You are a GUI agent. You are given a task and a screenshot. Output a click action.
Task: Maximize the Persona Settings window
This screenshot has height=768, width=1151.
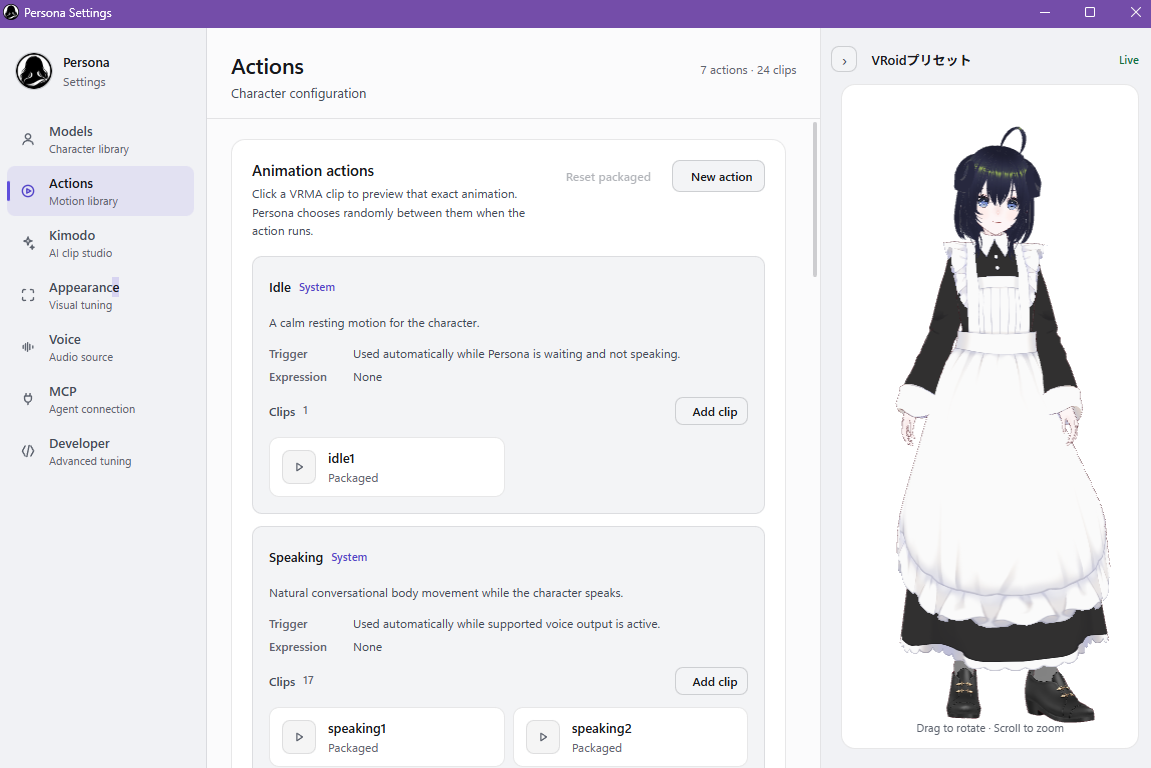(x=1090, y=12)
